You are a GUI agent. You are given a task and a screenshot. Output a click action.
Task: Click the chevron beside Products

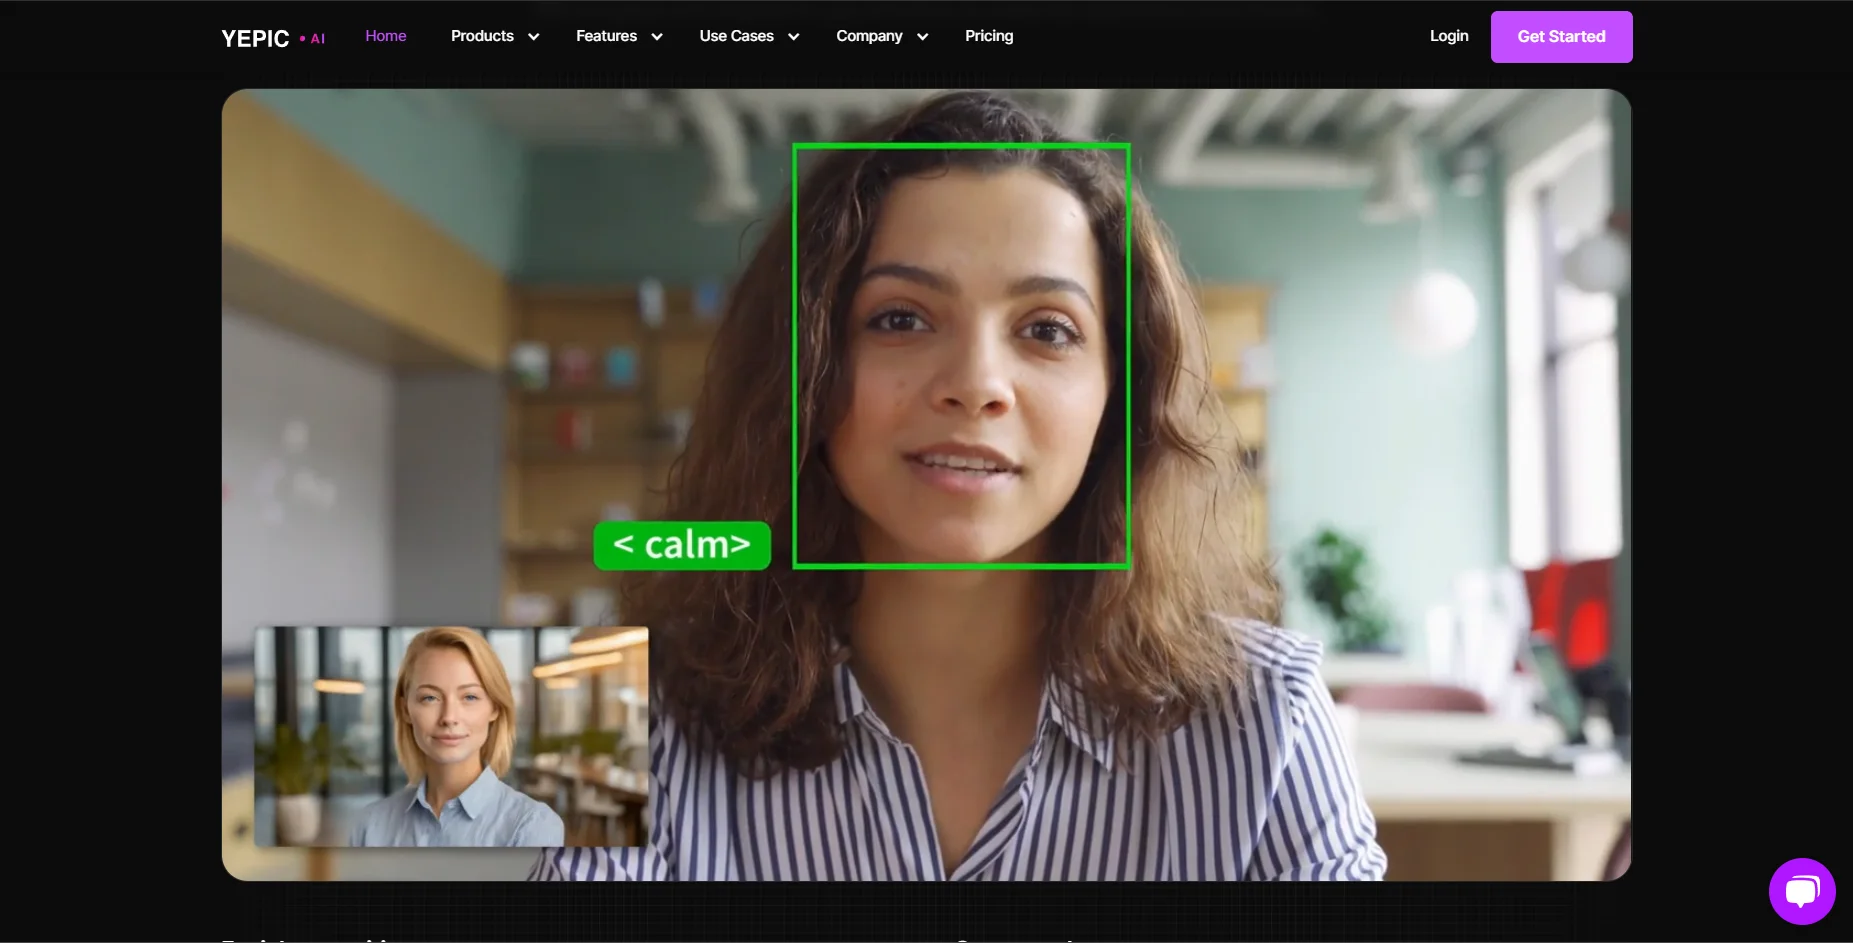pyautogui.click(x=534, y=37)
